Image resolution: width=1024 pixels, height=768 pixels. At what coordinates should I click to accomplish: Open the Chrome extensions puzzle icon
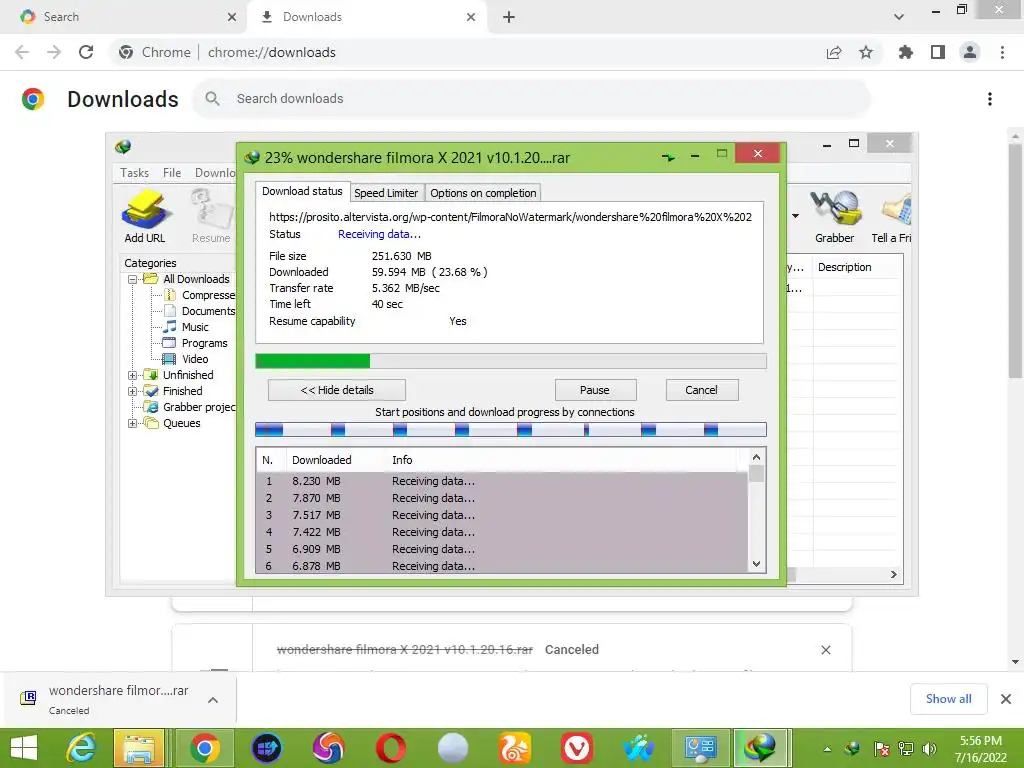tap(906, 52)
